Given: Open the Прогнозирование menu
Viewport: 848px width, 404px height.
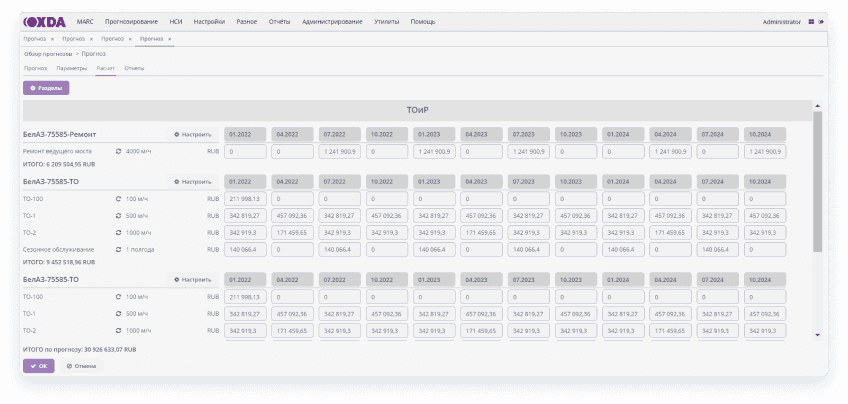Looking at the screenshot, I should pyautogui.click(x=131, y=22).
